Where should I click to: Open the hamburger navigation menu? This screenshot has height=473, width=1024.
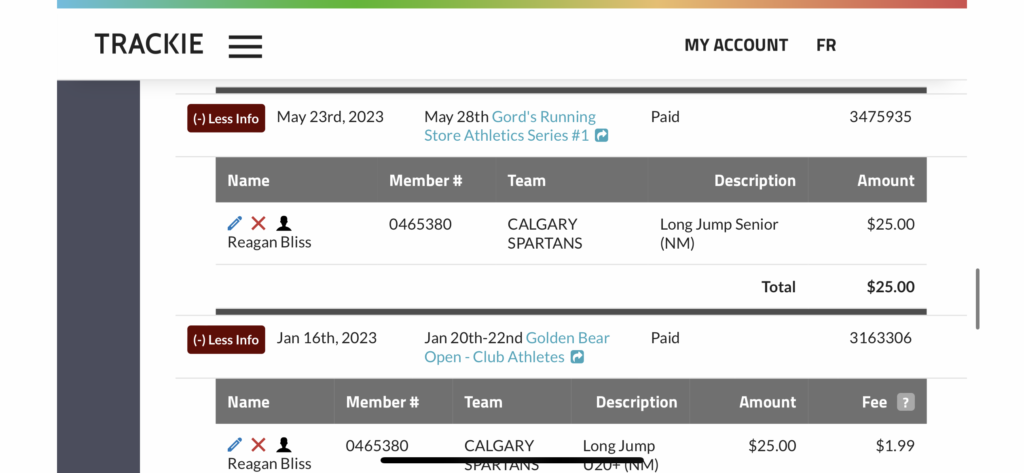point(245,46)
